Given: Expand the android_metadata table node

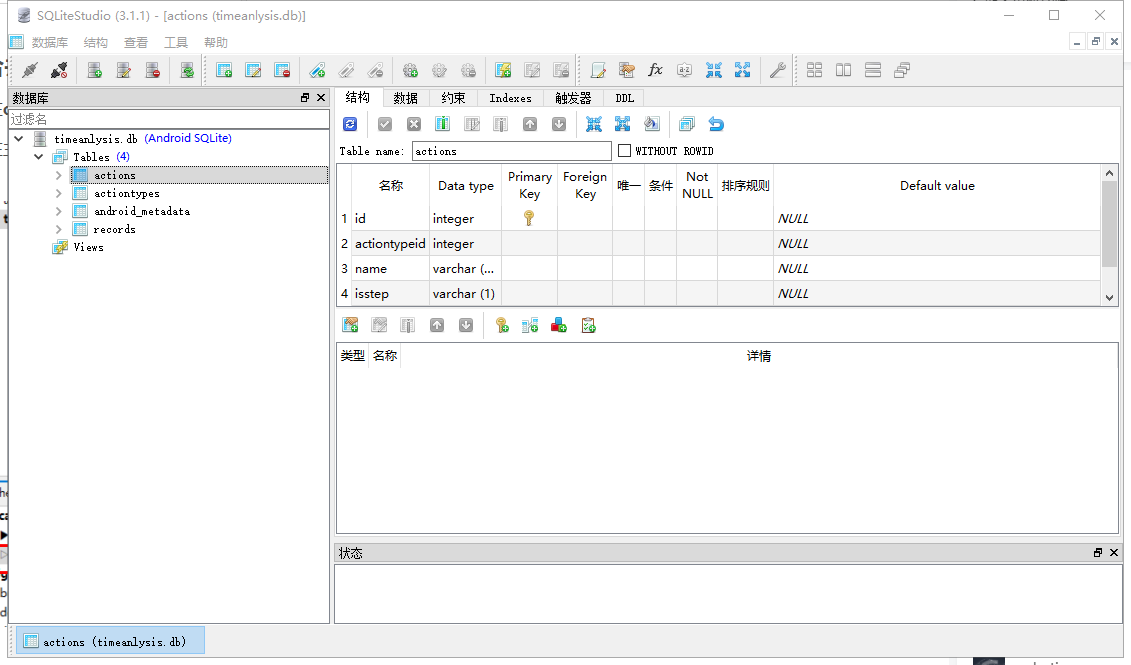Looking at the screenshot, I should [58, 211].
